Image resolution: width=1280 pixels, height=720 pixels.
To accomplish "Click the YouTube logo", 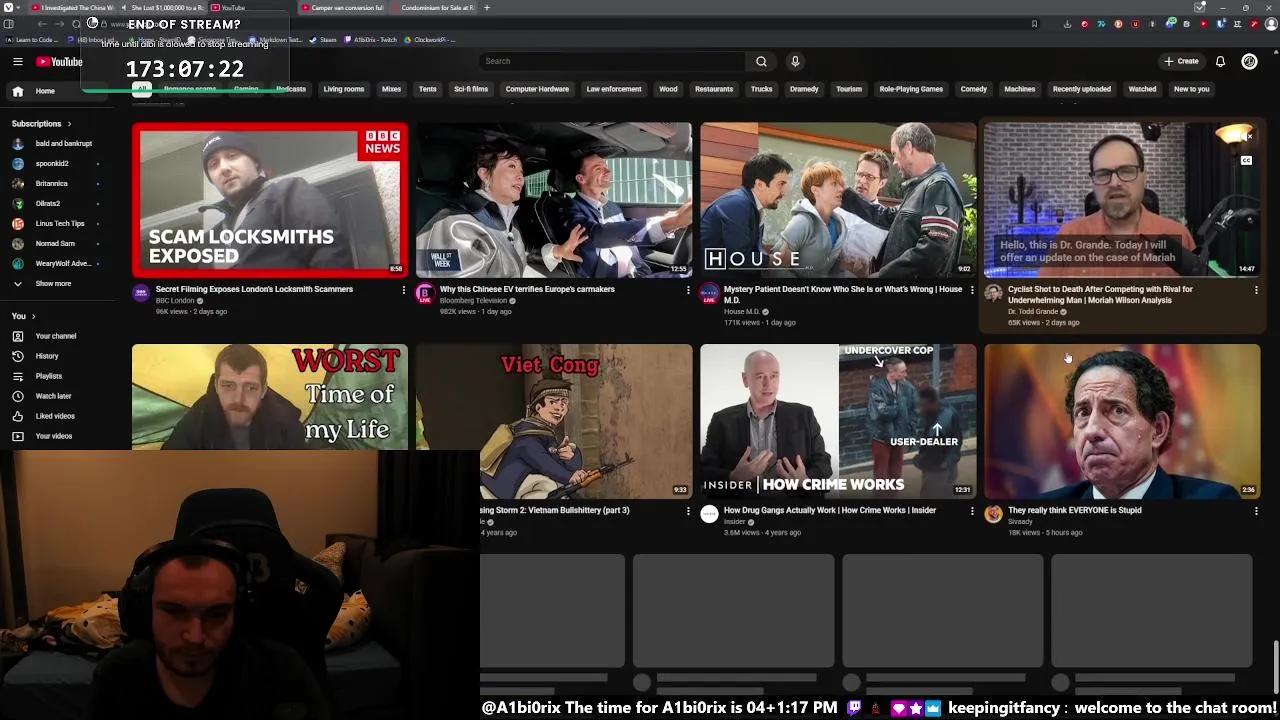I will (59, 61).
